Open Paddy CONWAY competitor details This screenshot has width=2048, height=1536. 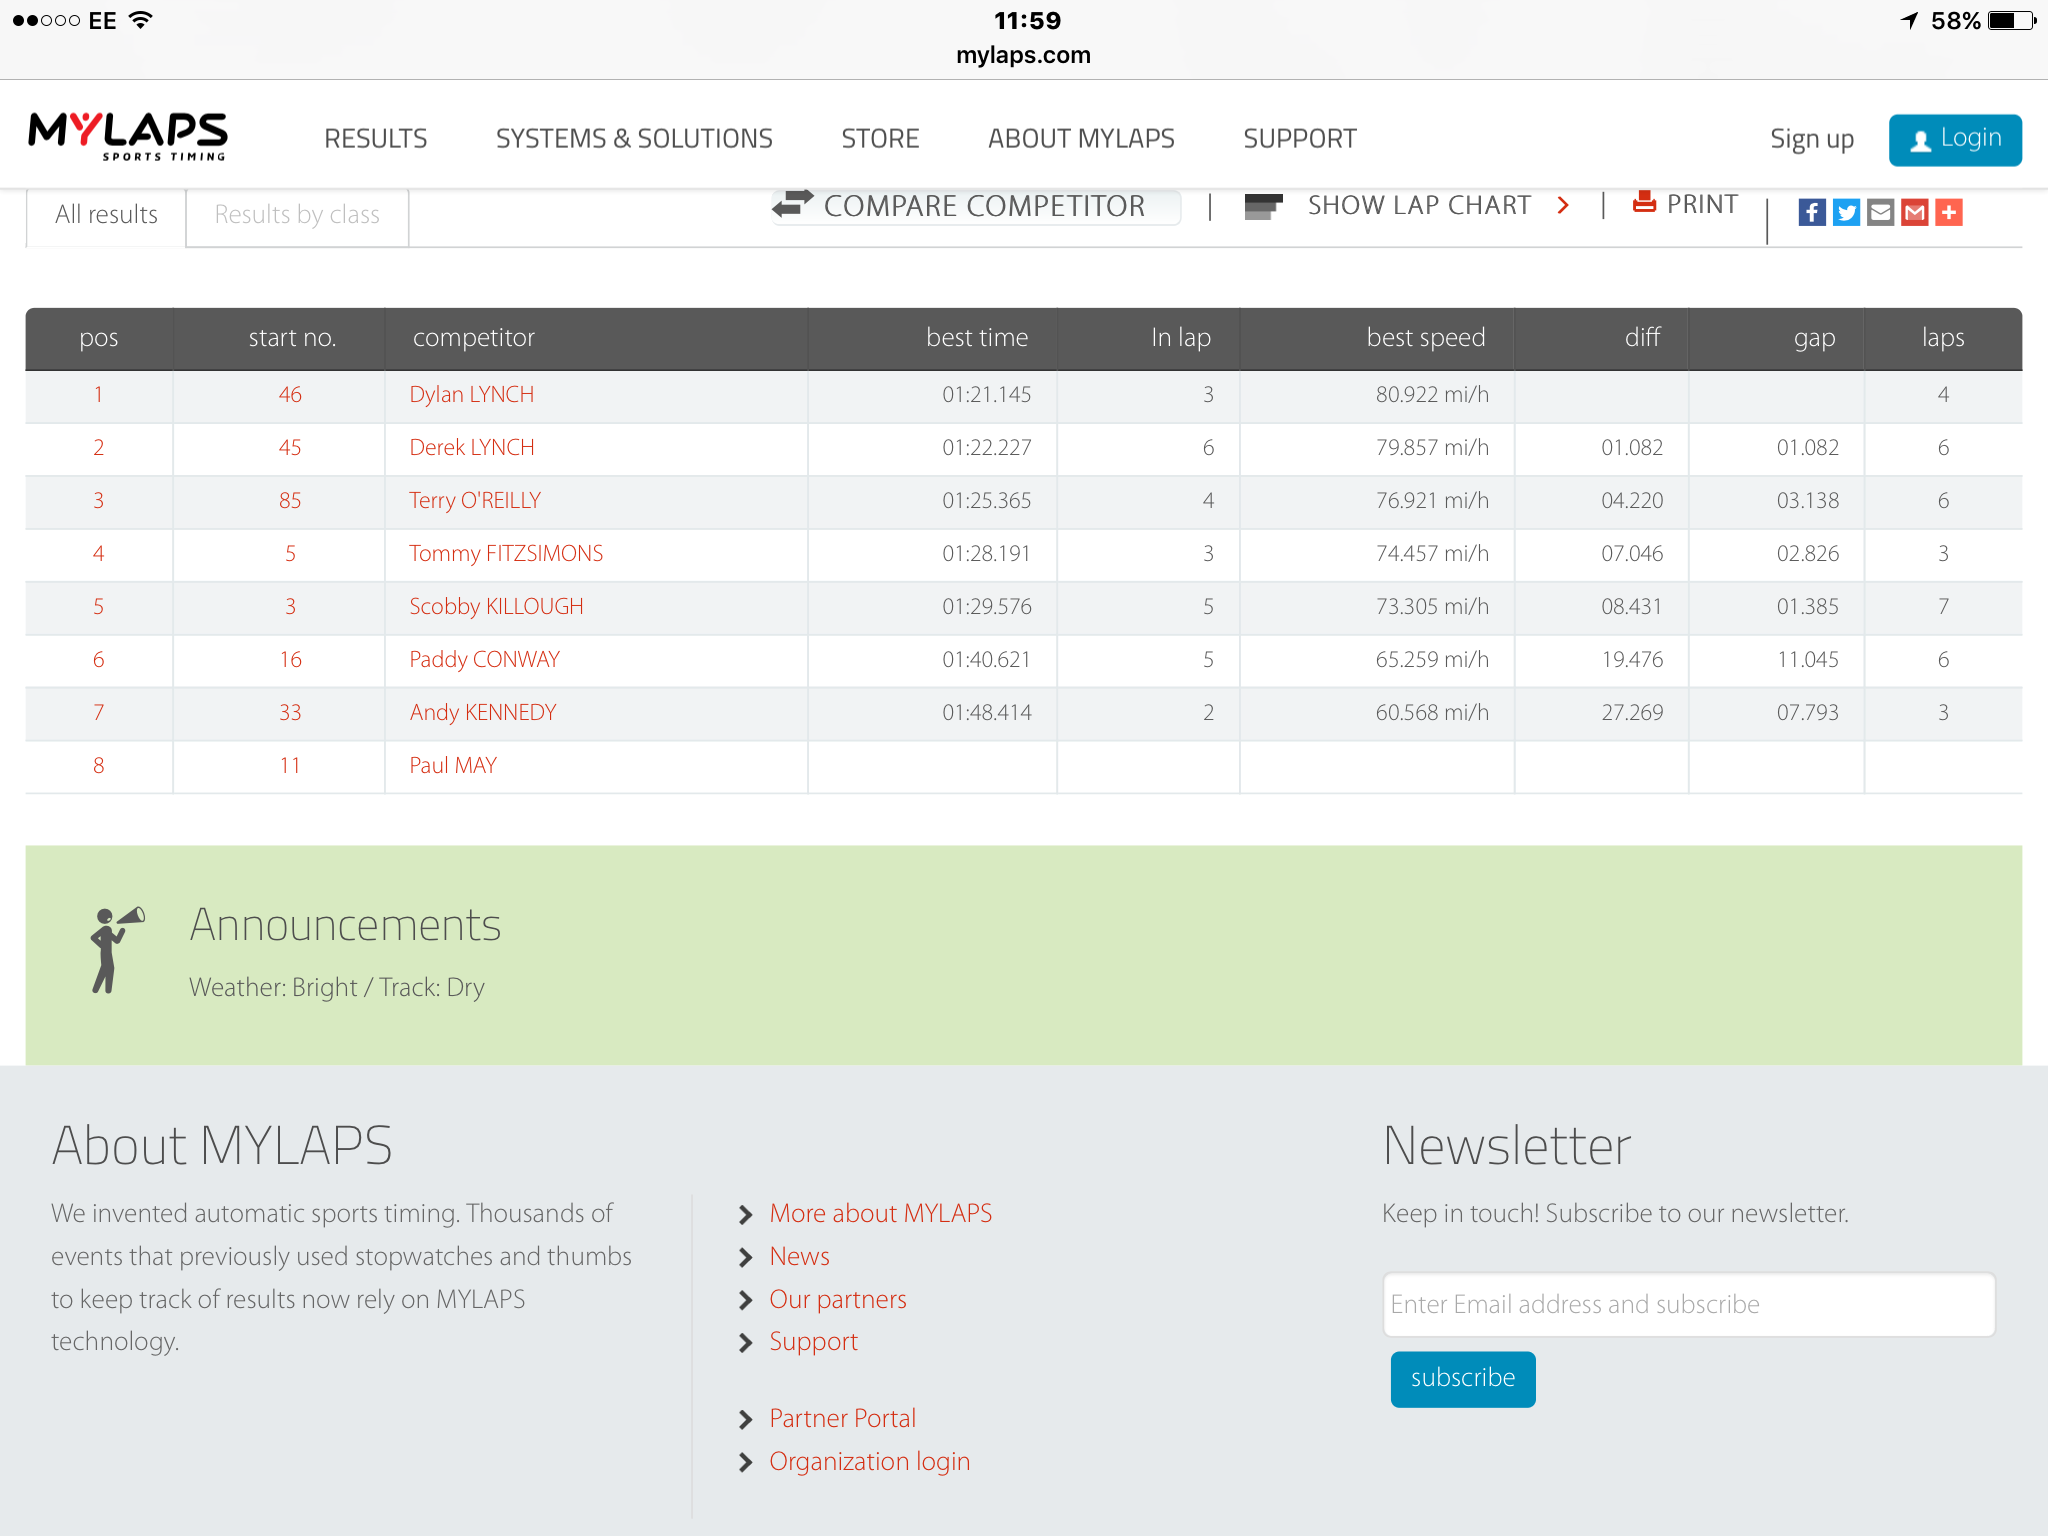point(484,659)
